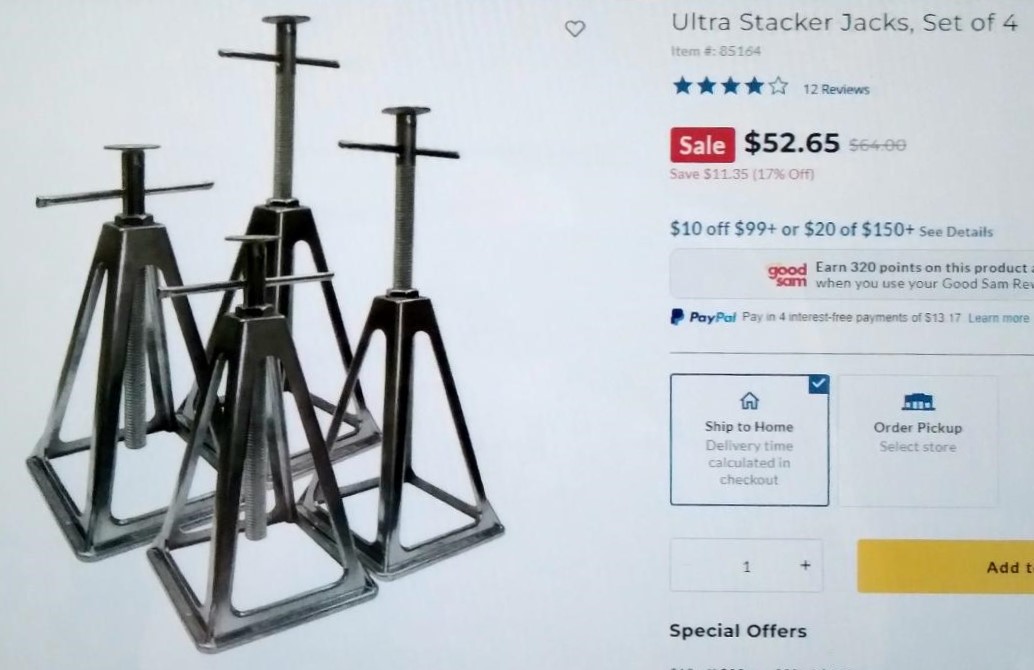
Task: Click the house icon in Ship to Home
Action: [x=749, y=400]
